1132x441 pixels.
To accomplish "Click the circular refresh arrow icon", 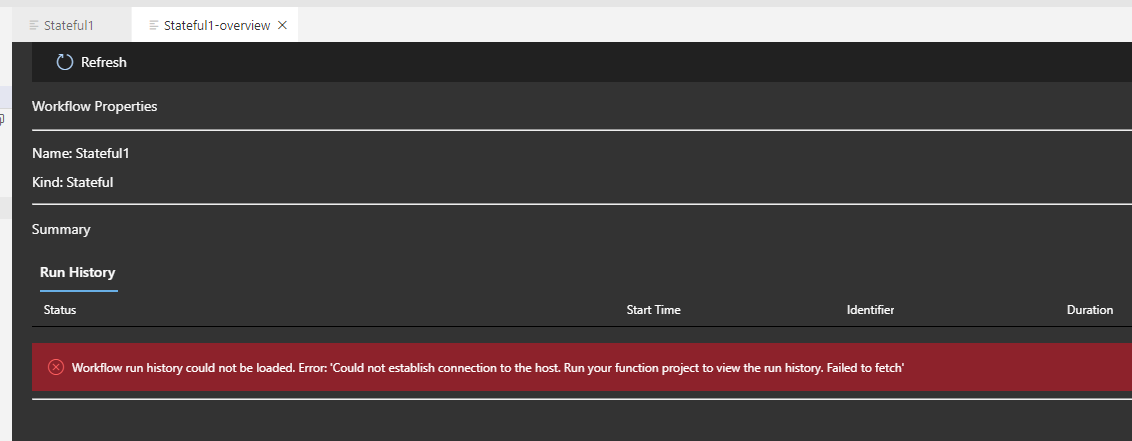I will (x=65, y=62).
